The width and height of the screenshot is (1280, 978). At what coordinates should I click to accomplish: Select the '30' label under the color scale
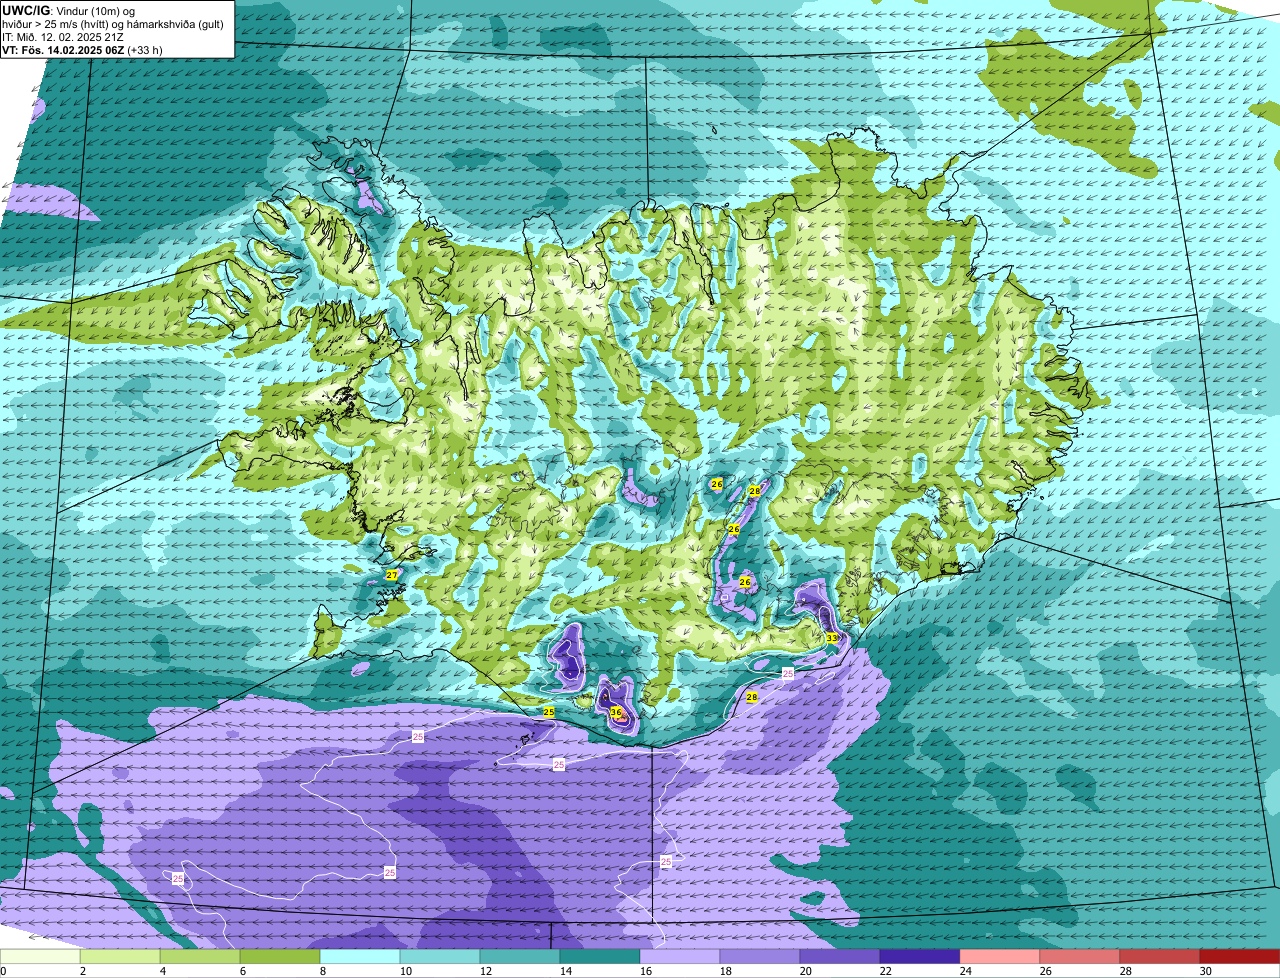point(1206,971)
